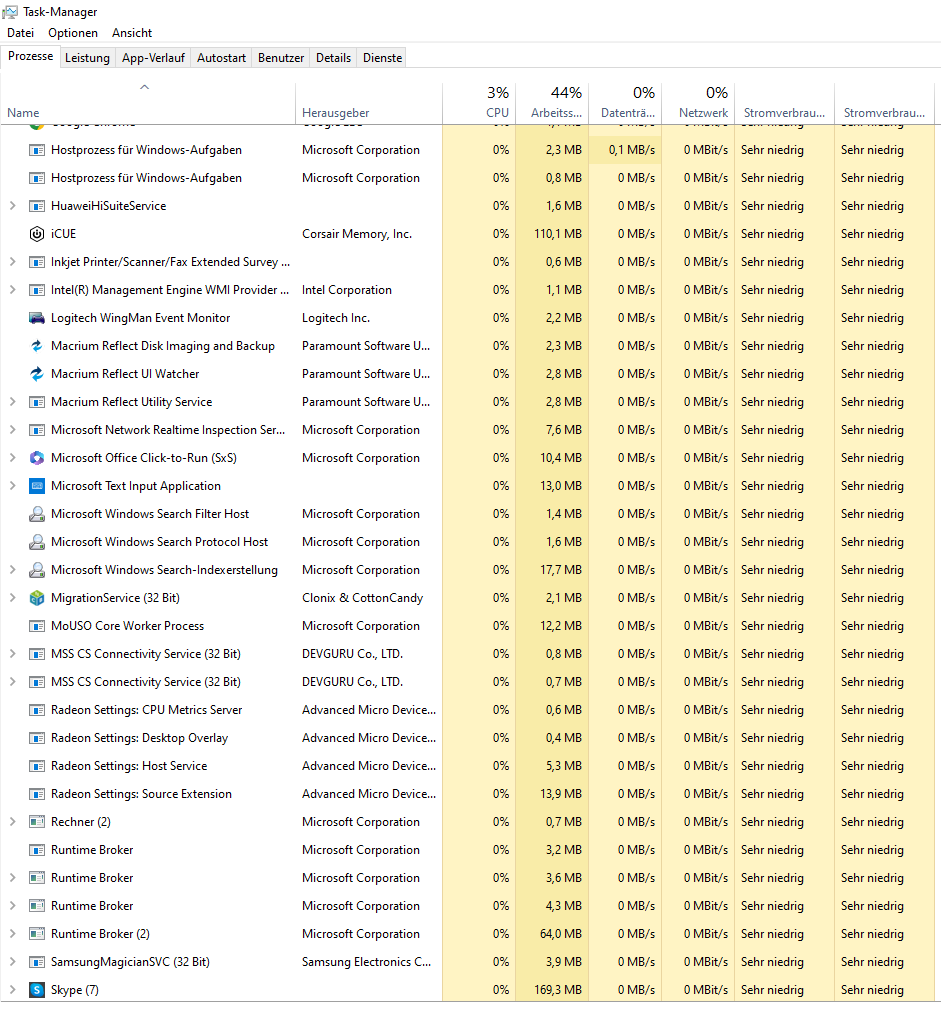Click the Clonix & CottonCandy publisher cell
Screen dimensions: 941x1015
pyautogui.click(x=362, y=597)
